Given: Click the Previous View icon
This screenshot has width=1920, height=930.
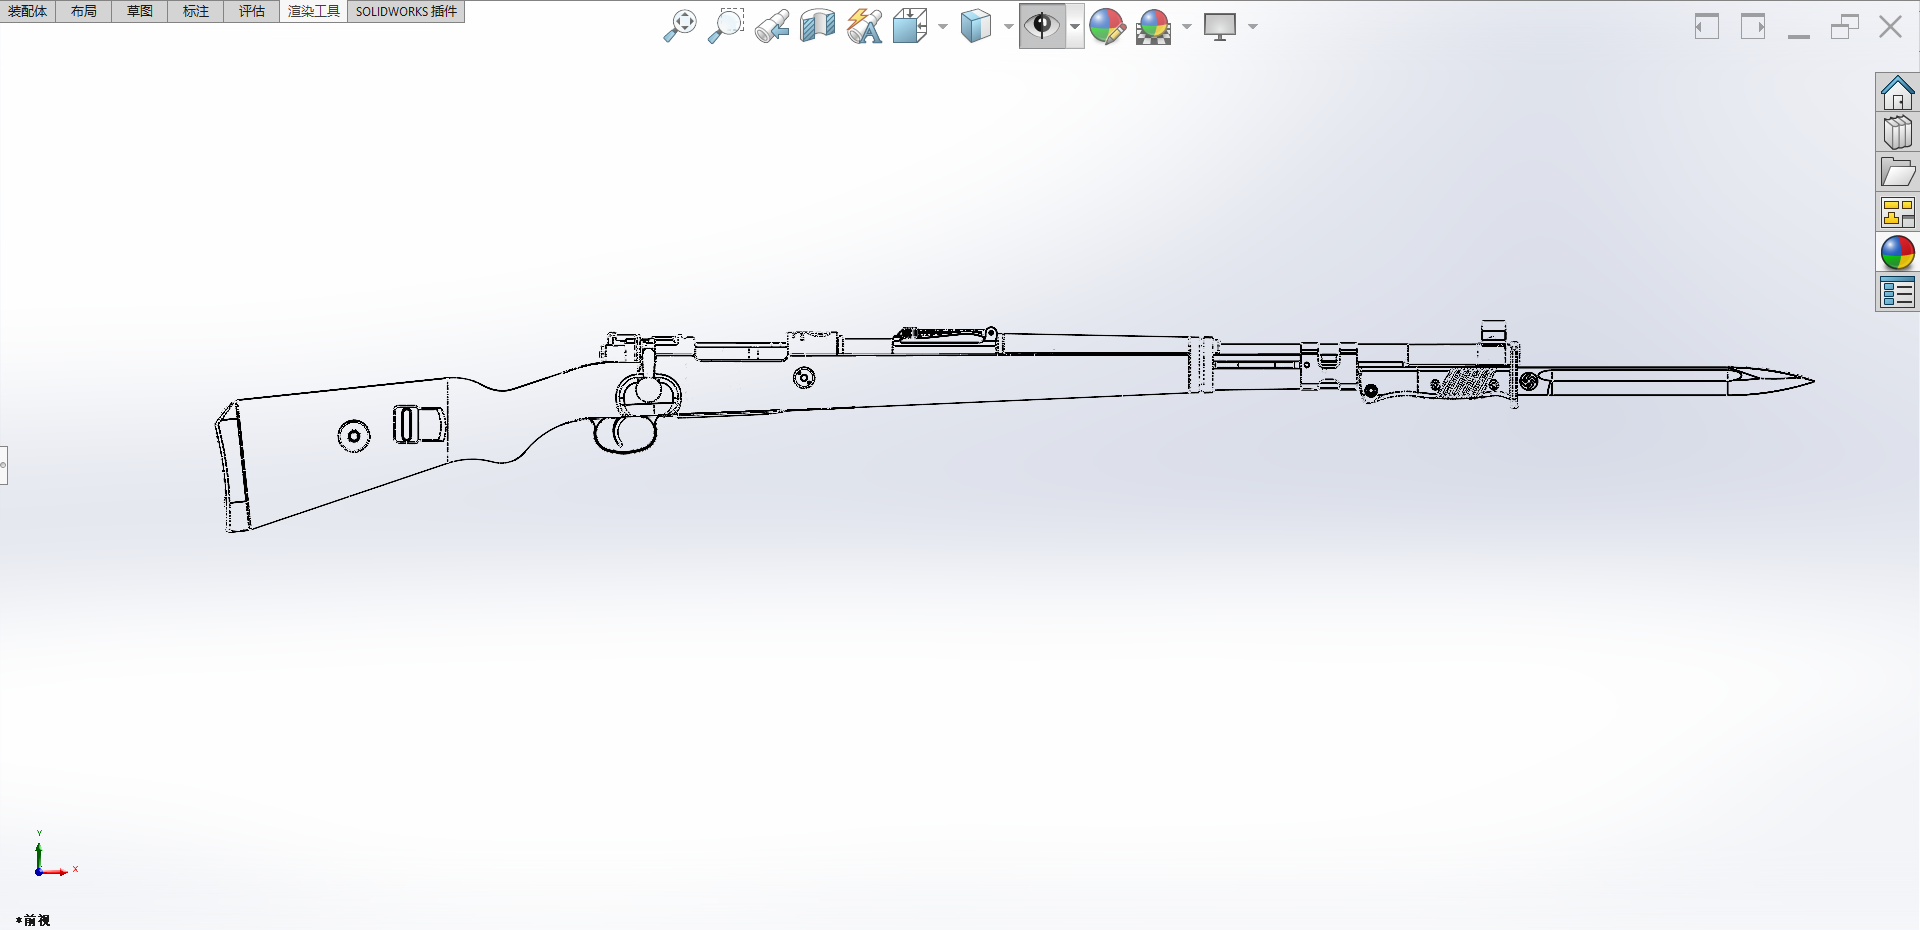Looking at the screenshot, I should (x=772, y=26).
